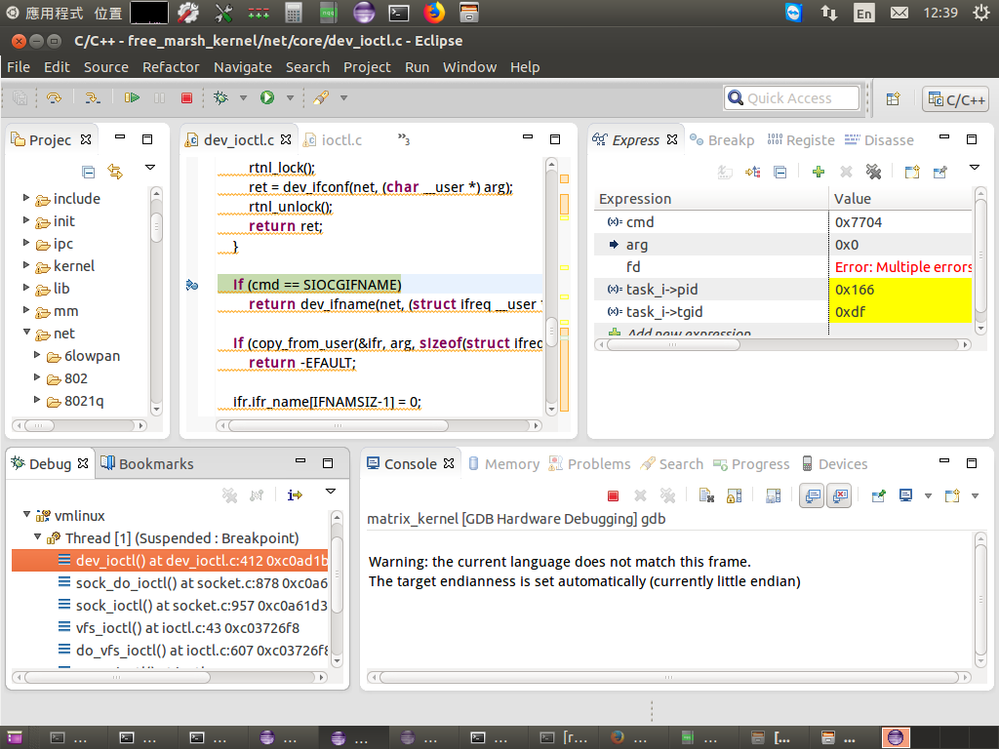
Task: Collapse the net folder
Action: tap(27, 332)
